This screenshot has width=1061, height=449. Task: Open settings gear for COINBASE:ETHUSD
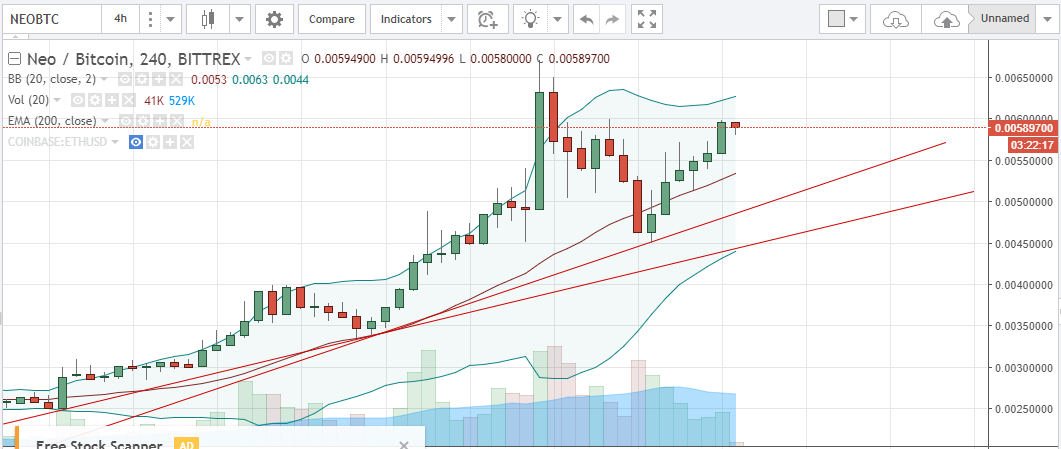pos(154,142)
